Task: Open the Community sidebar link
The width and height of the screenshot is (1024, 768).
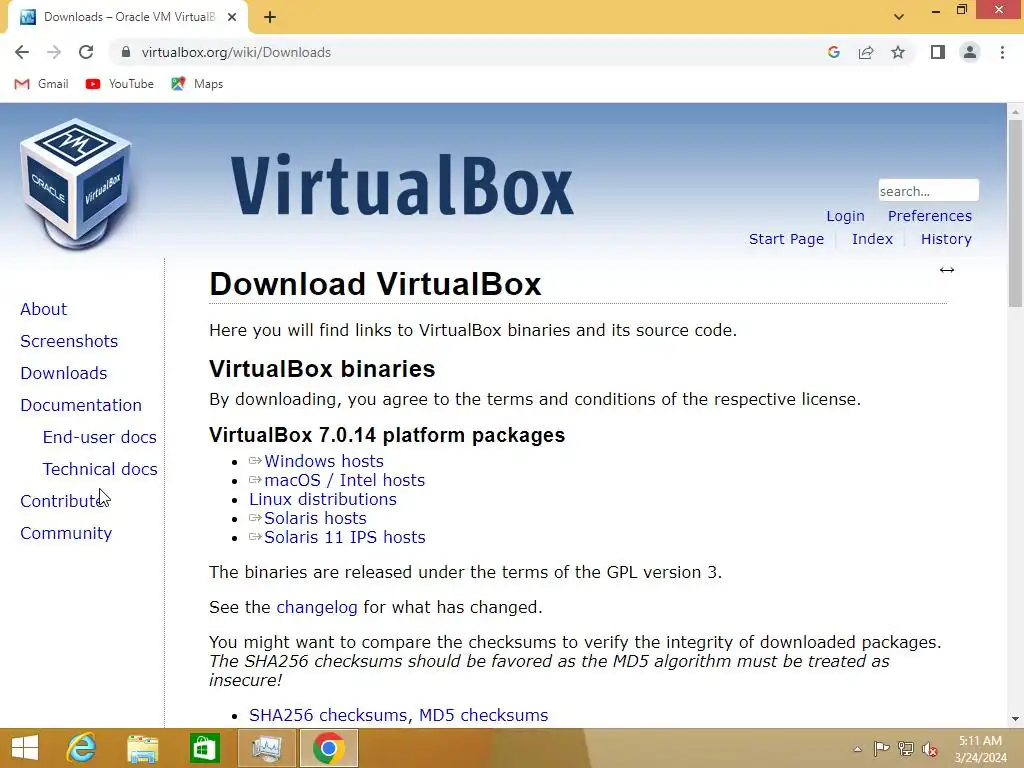Action: click(x=66, y=533)
